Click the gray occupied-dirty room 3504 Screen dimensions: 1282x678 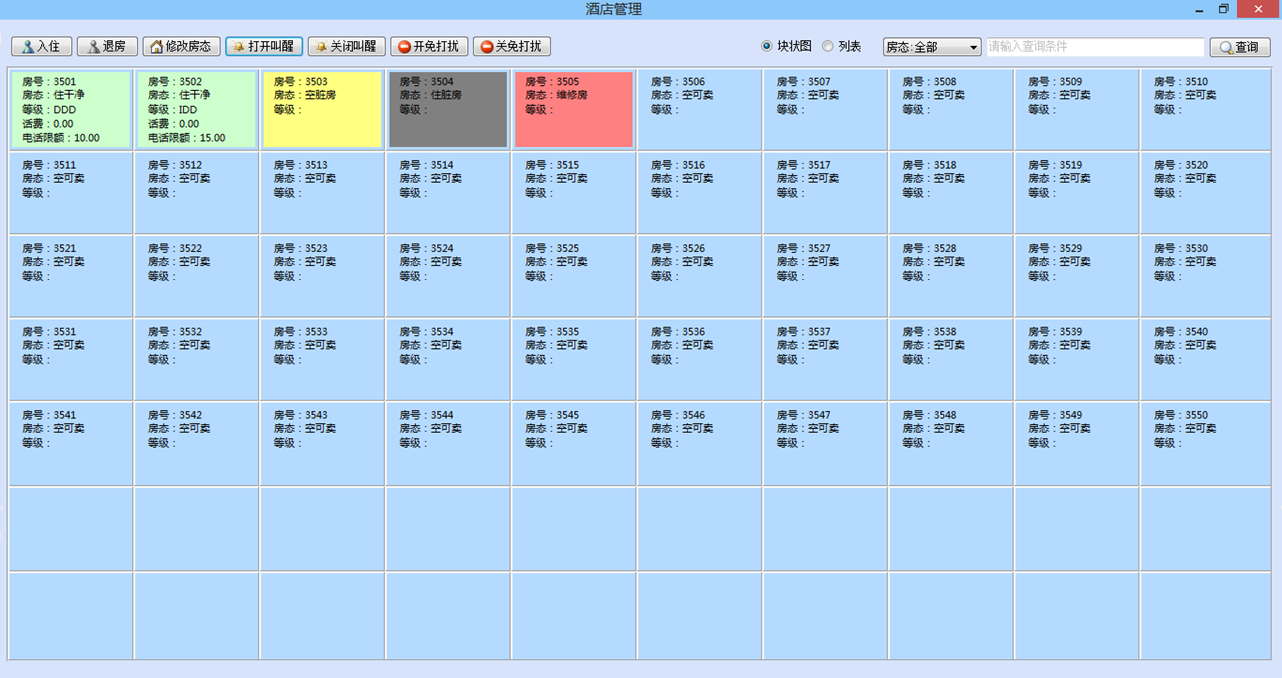click(448, 109)
